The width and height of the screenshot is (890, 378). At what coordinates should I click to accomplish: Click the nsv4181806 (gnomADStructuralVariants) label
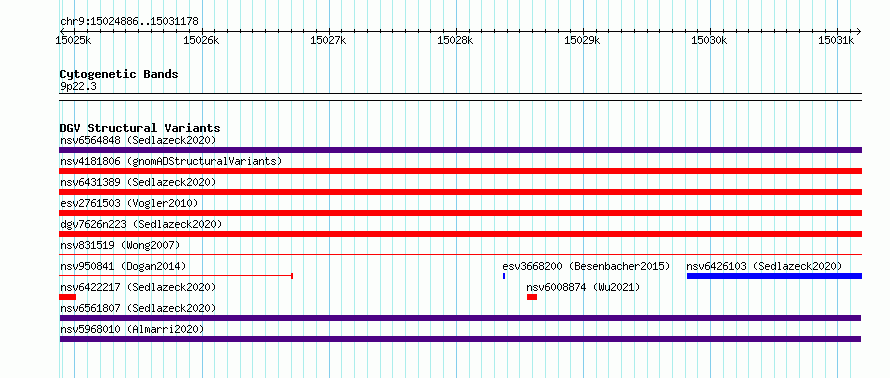[171, 161]
